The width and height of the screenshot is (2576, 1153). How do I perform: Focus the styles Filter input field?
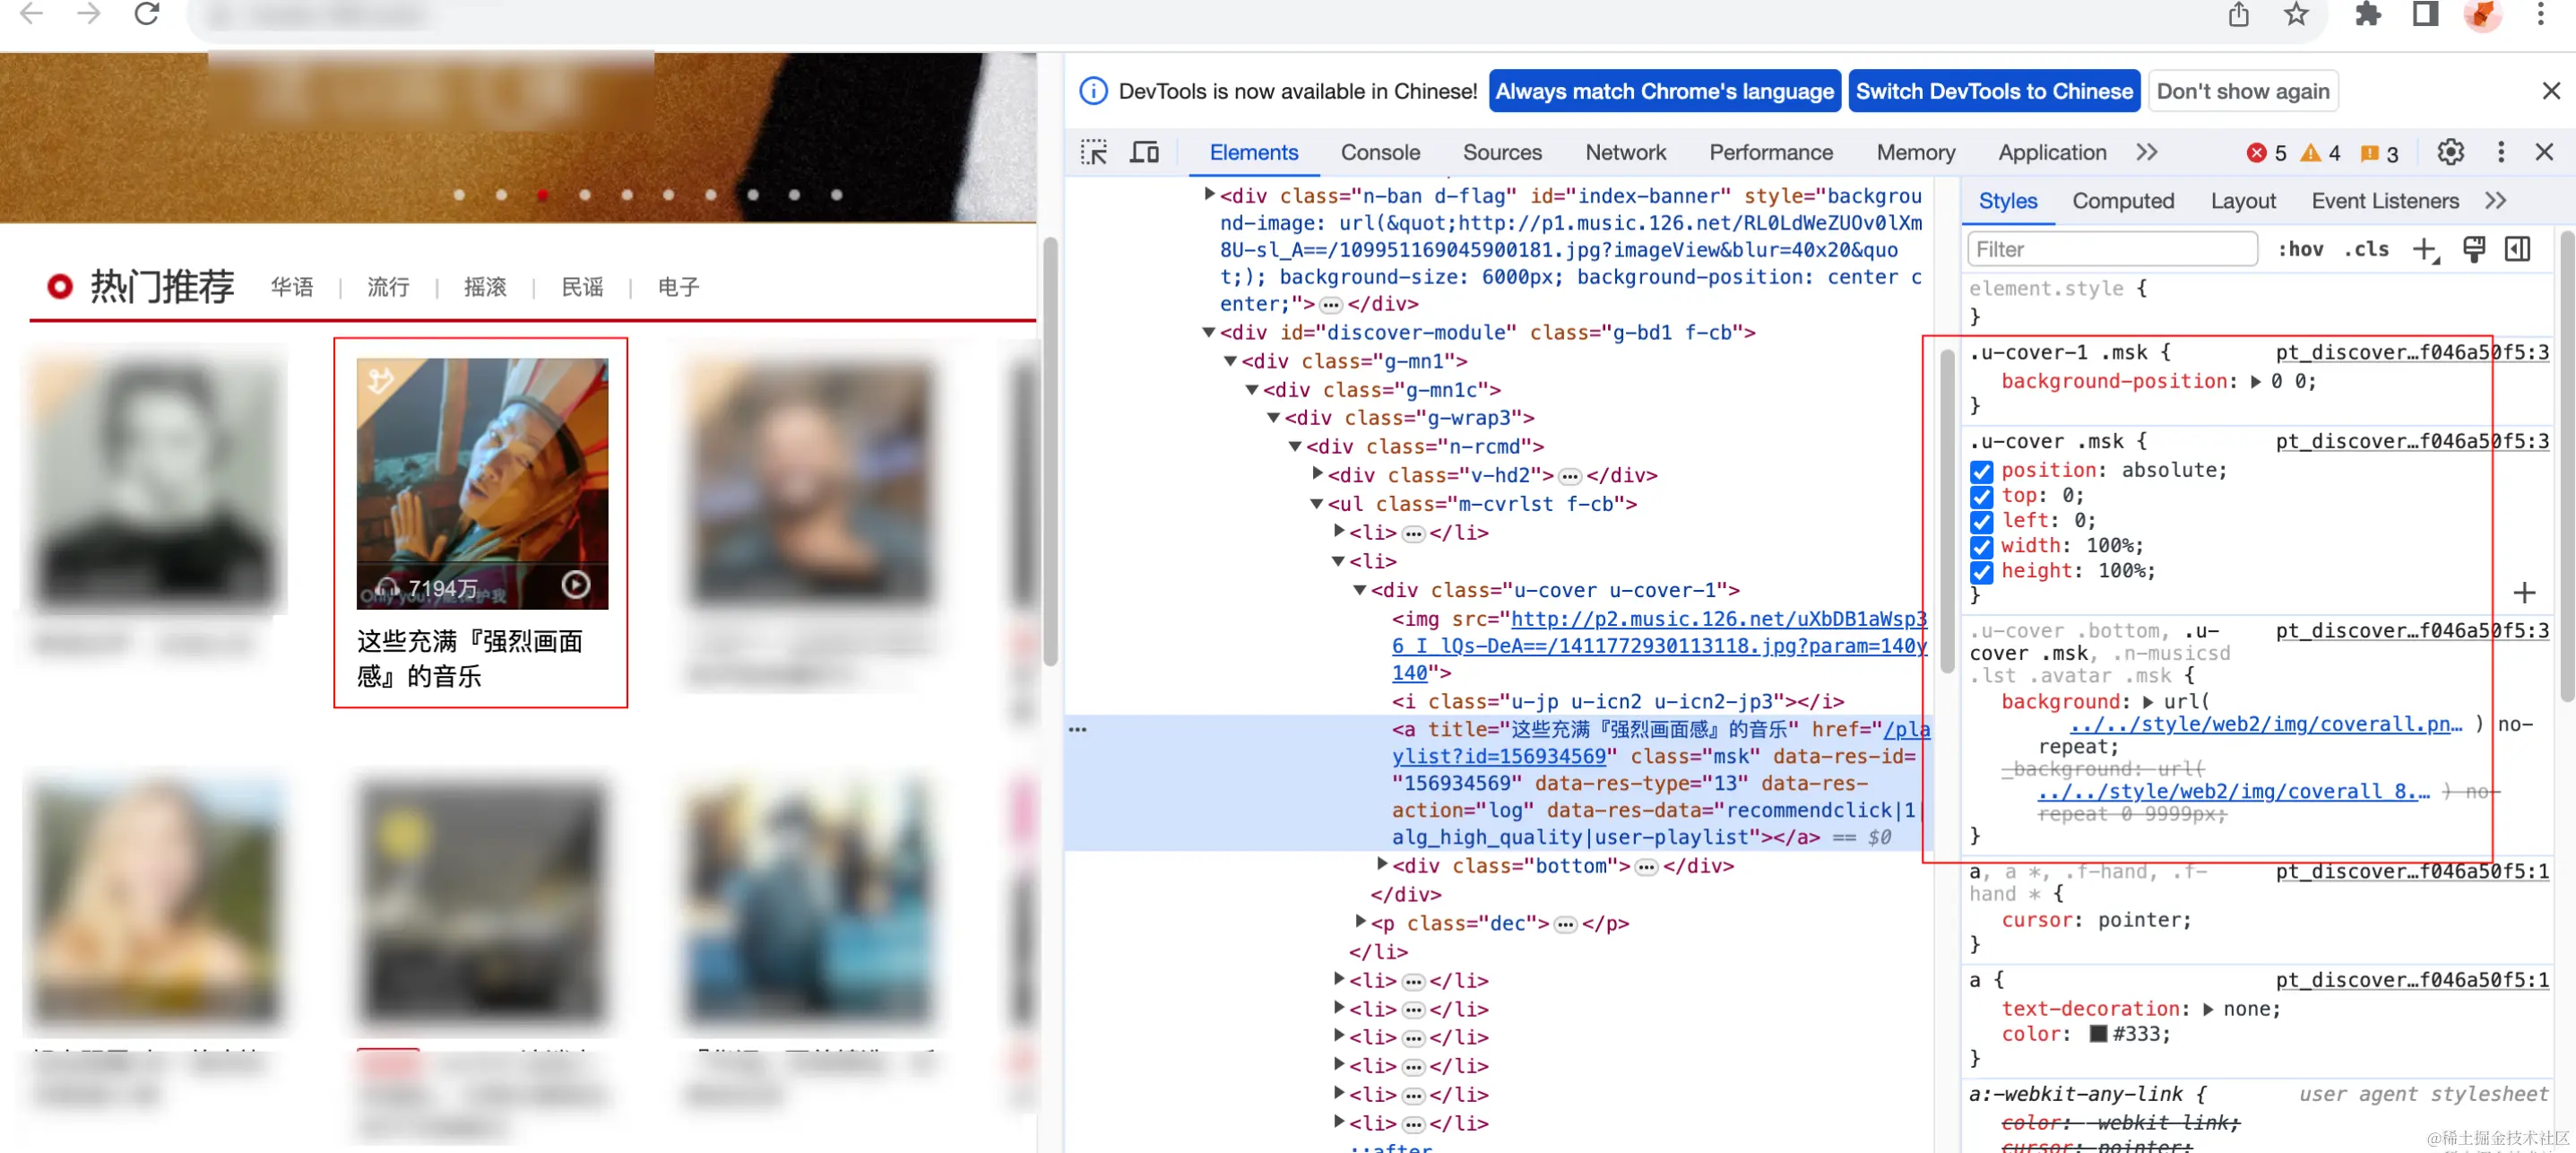click(x=2111, y=250)
